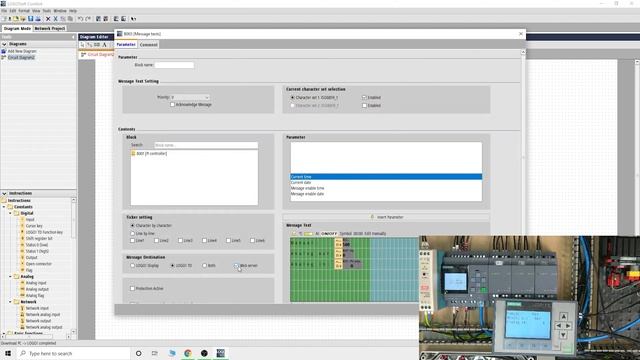Viewport: 640px width, 360px height.
Task: Select the Line by line ticker option
Action: [x=132, y=233]
